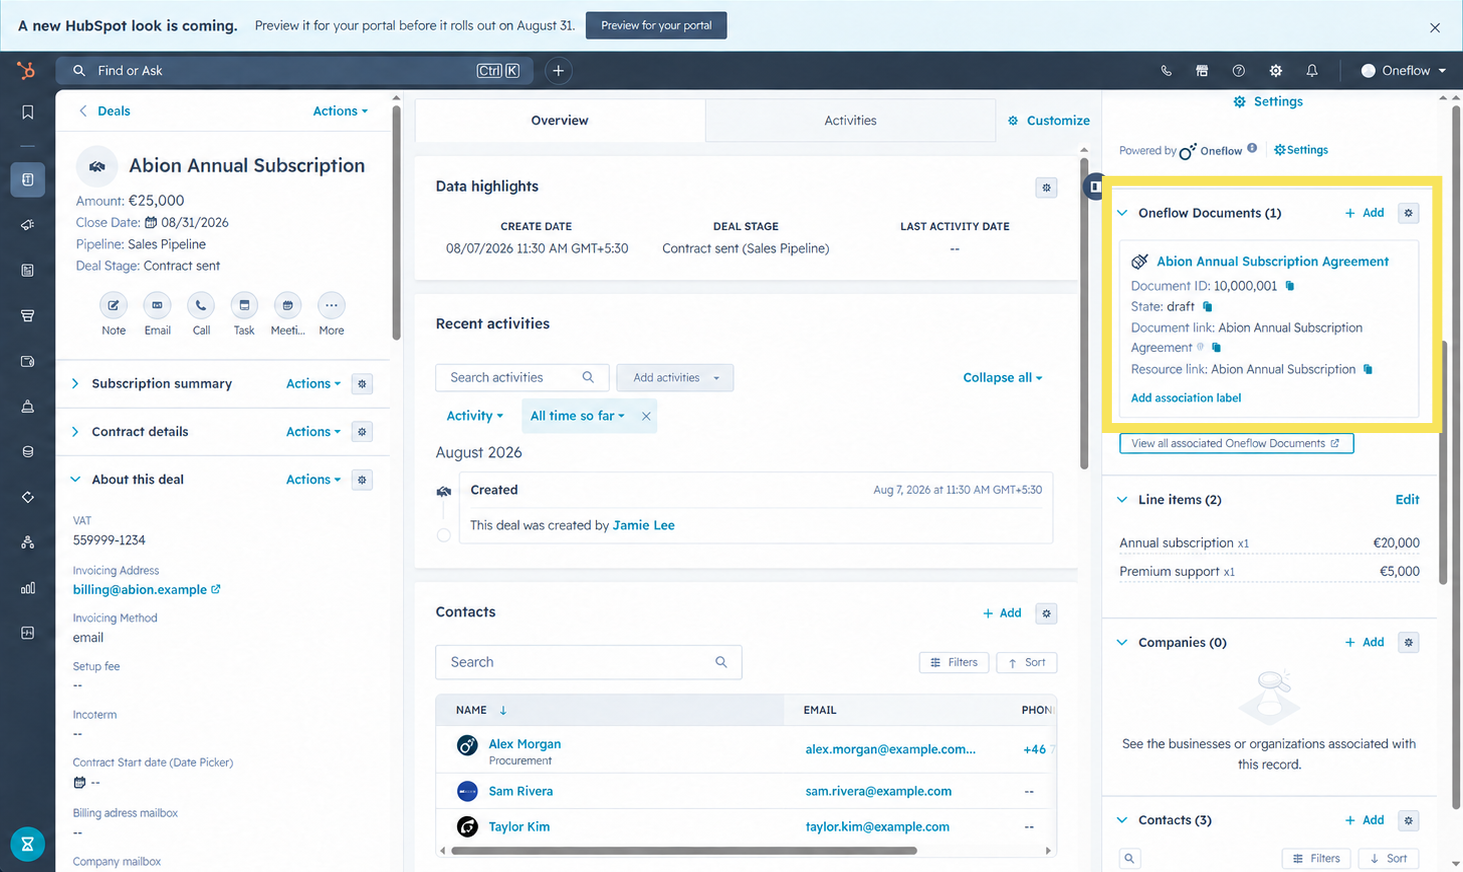Open the notifications bell

coord(1312,71)
